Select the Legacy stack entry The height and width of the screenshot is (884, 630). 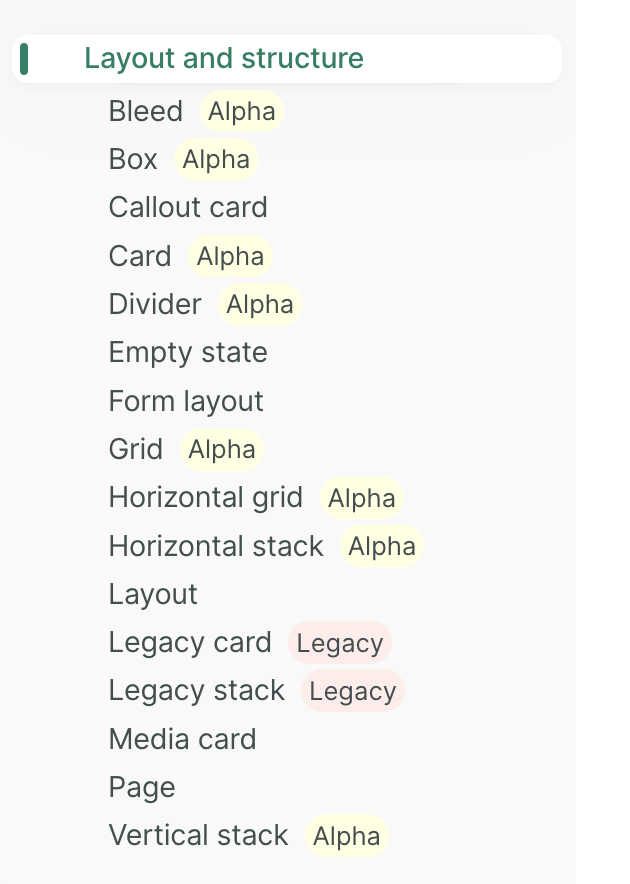(196, 690)
